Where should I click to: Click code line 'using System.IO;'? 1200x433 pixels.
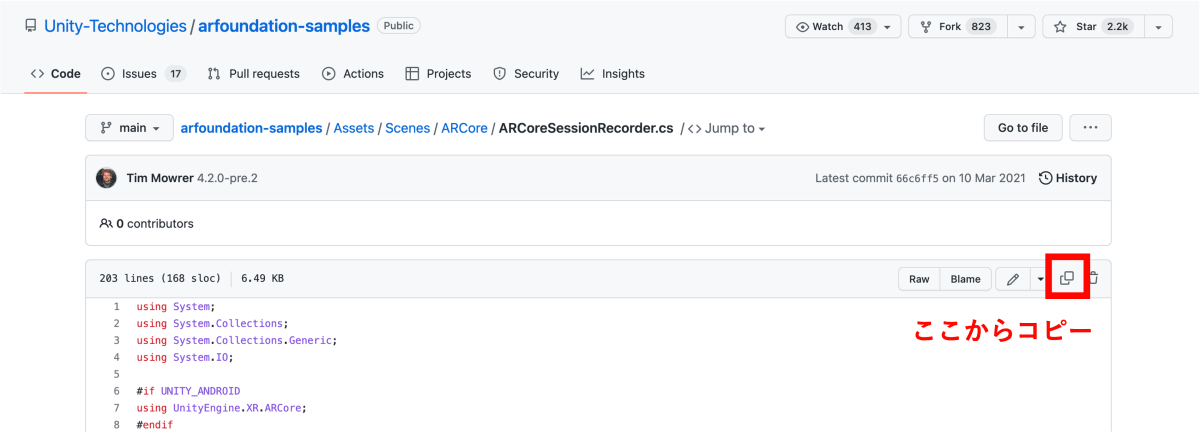coord(184,357)
